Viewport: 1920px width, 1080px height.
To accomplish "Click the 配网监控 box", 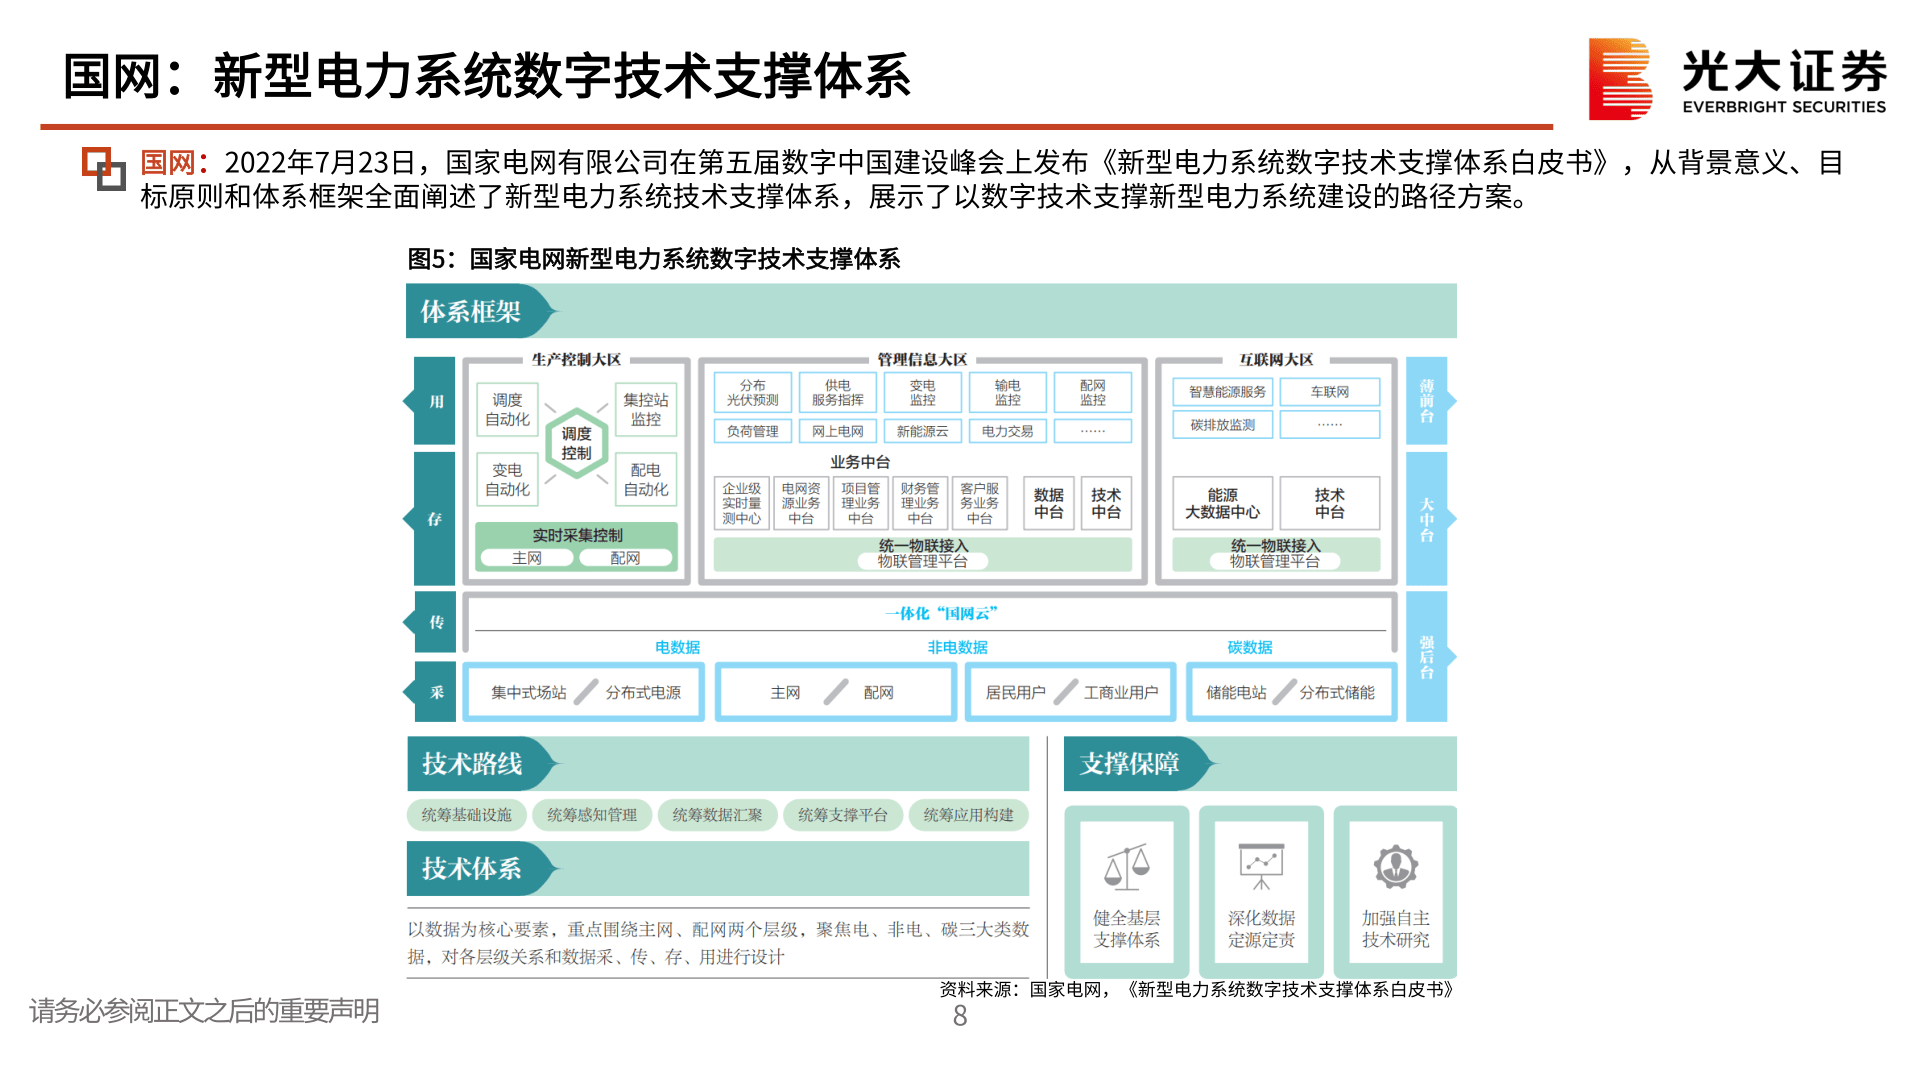I will point(1093,392).
